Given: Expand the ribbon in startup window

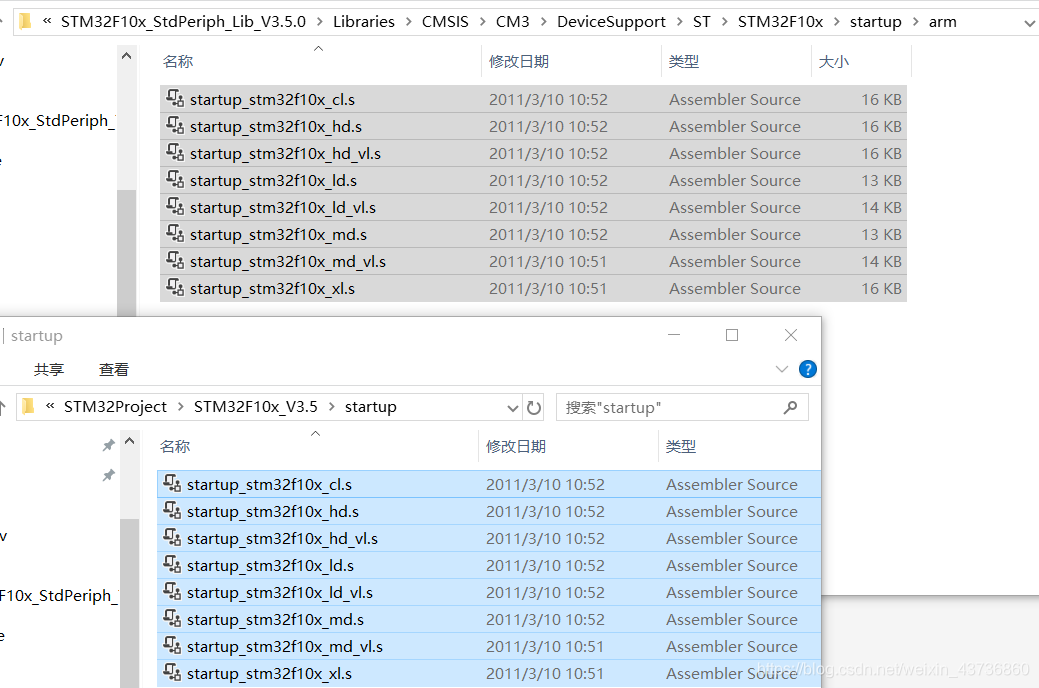Looking at the screenshot, I should pos(782,369).
